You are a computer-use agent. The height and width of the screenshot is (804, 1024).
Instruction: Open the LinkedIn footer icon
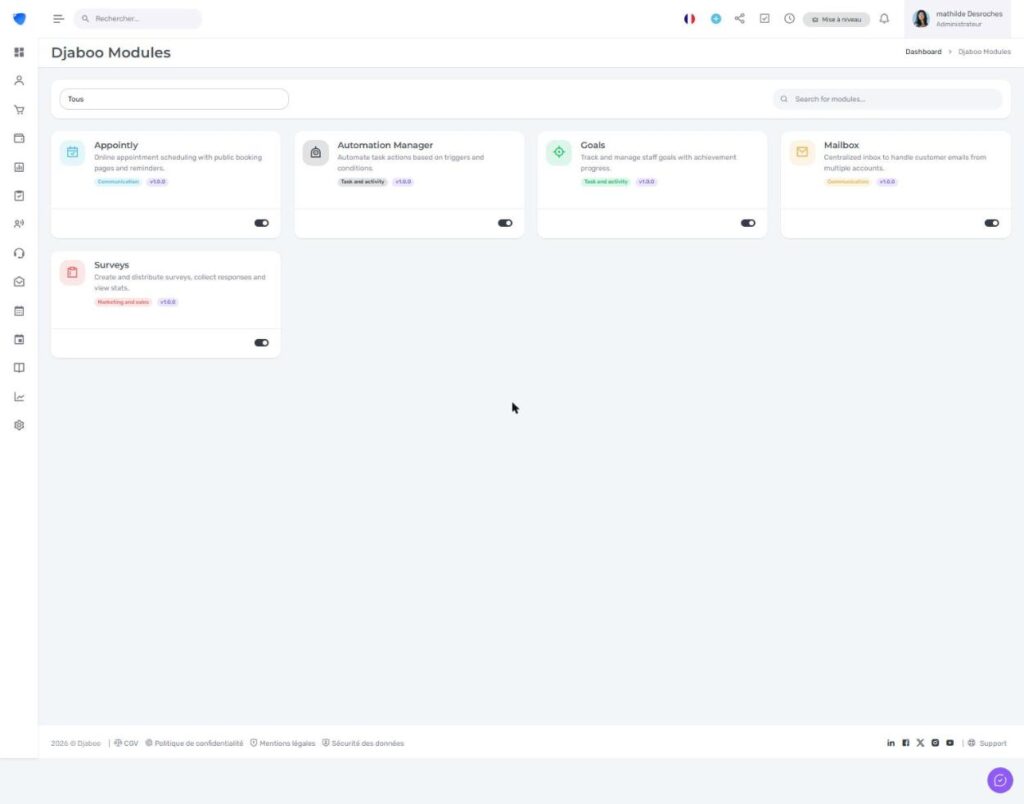(x=891, y=743)
